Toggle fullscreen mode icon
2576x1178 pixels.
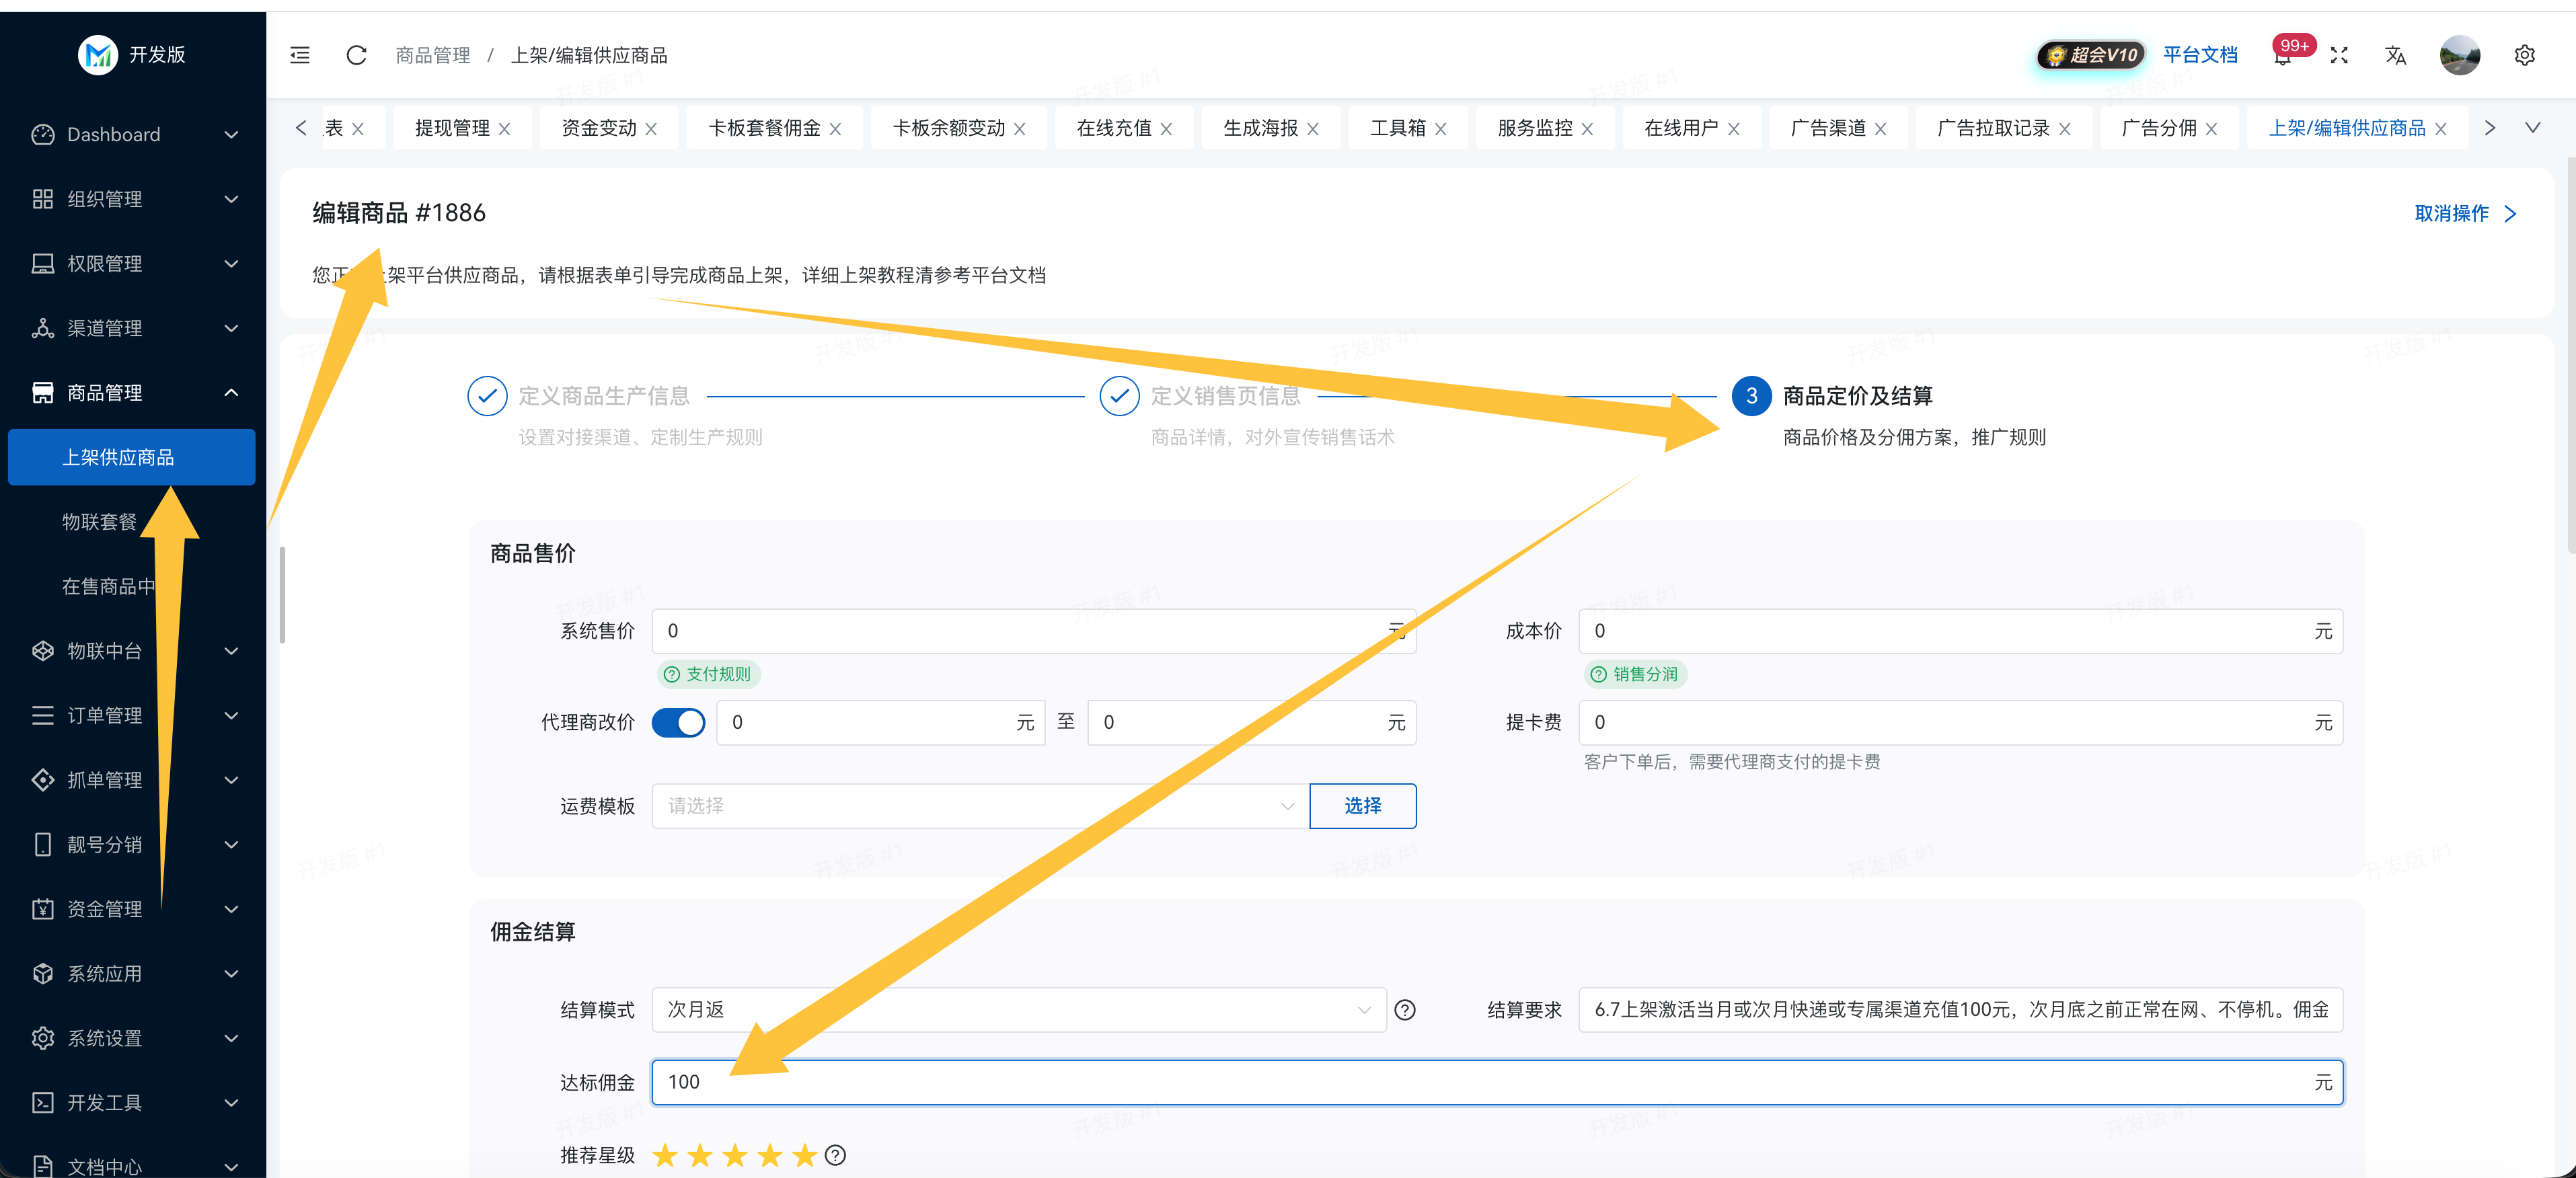[x=2338, y=56]
